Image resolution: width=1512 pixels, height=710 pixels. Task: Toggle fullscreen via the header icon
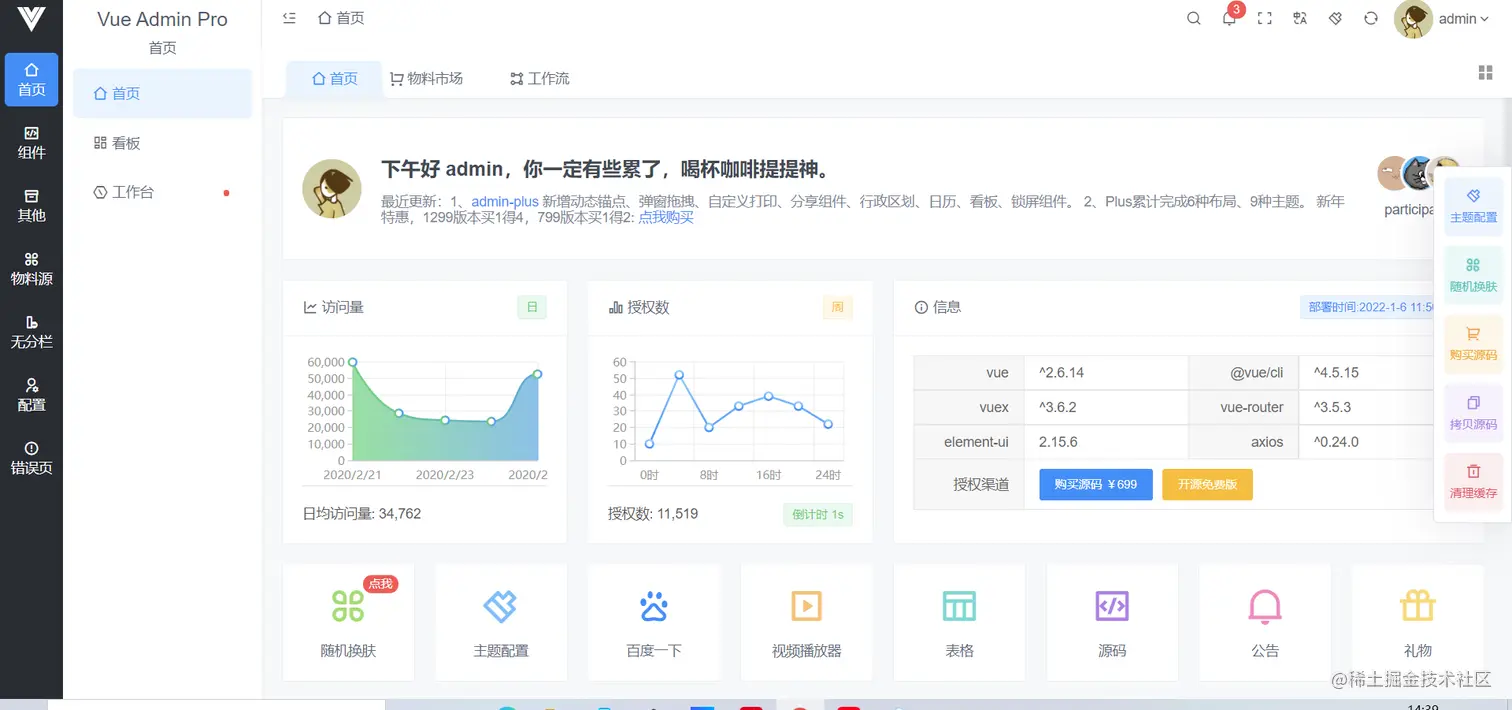point(1264,18)
